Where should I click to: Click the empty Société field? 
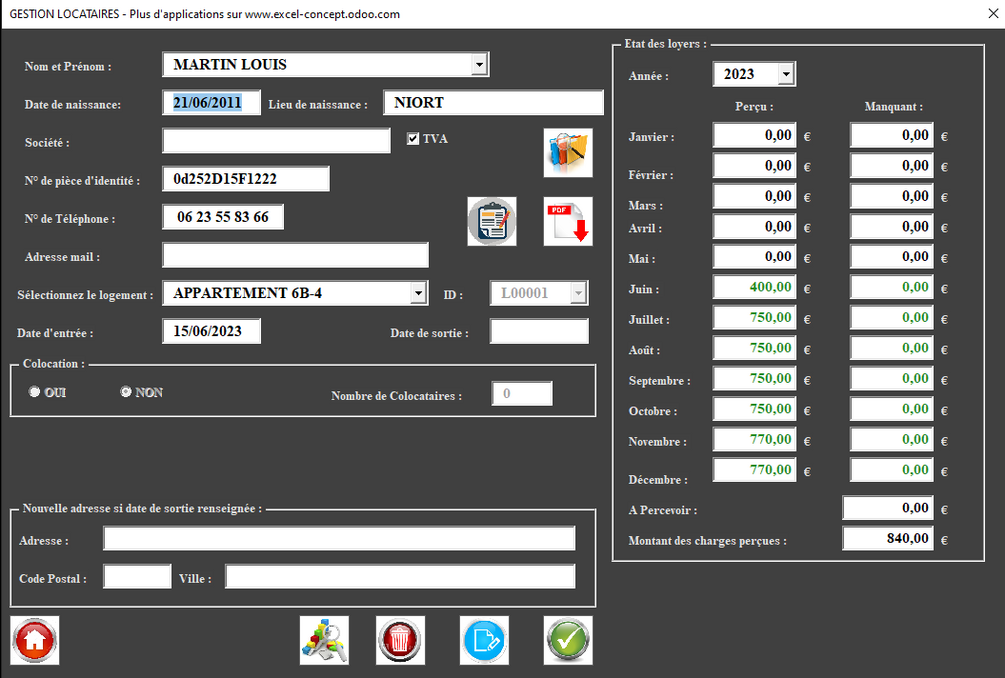click(x=276, y=140)
